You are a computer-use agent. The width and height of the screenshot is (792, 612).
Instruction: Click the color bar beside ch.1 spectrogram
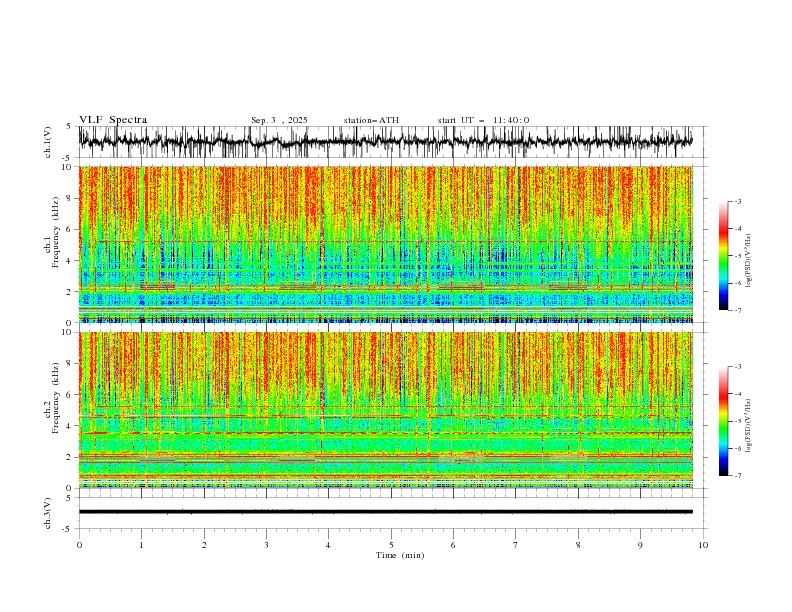[723, 256]
